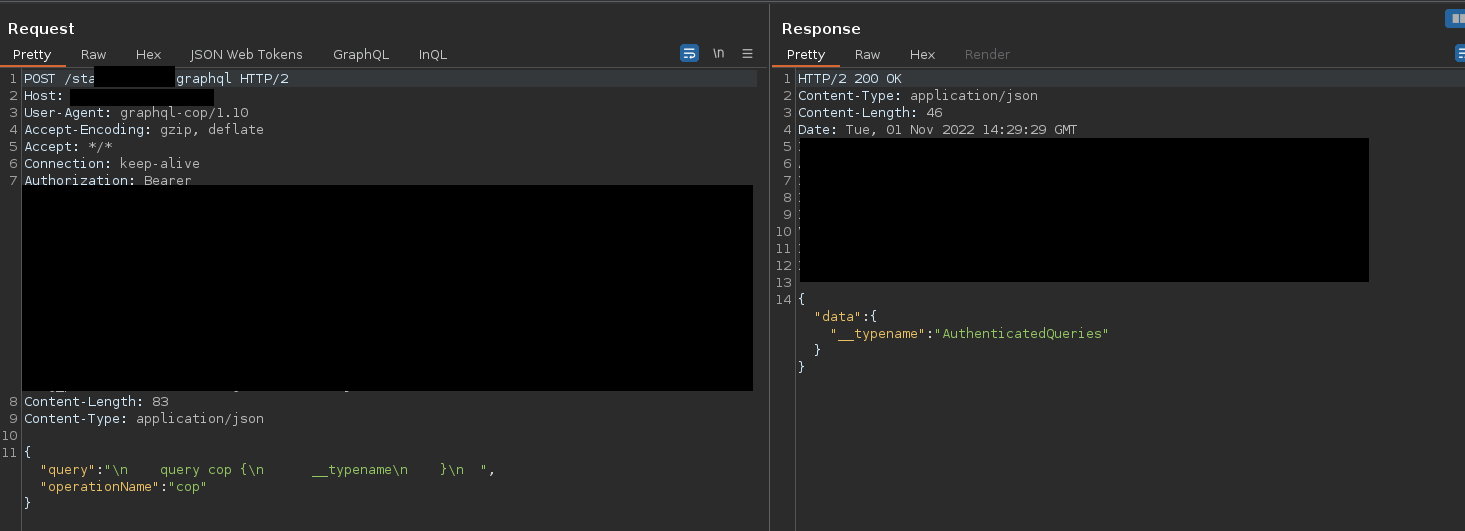Viewport: 1465px width, 531px height.
Task: Click the POST request line text
Action: point(157,79)
